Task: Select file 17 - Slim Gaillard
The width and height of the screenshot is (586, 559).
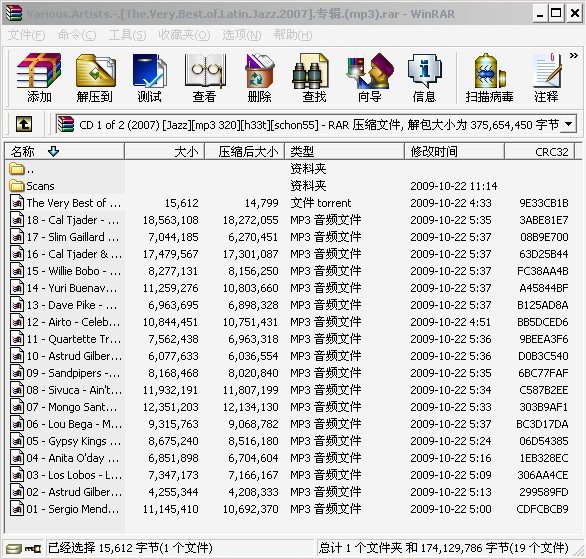Action: click(x=73, y=237)
